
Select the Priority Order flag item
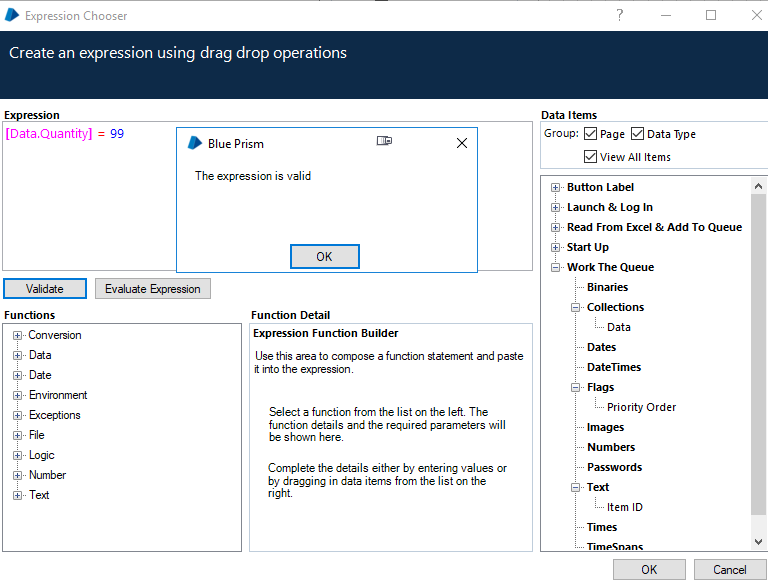point(641,407)
